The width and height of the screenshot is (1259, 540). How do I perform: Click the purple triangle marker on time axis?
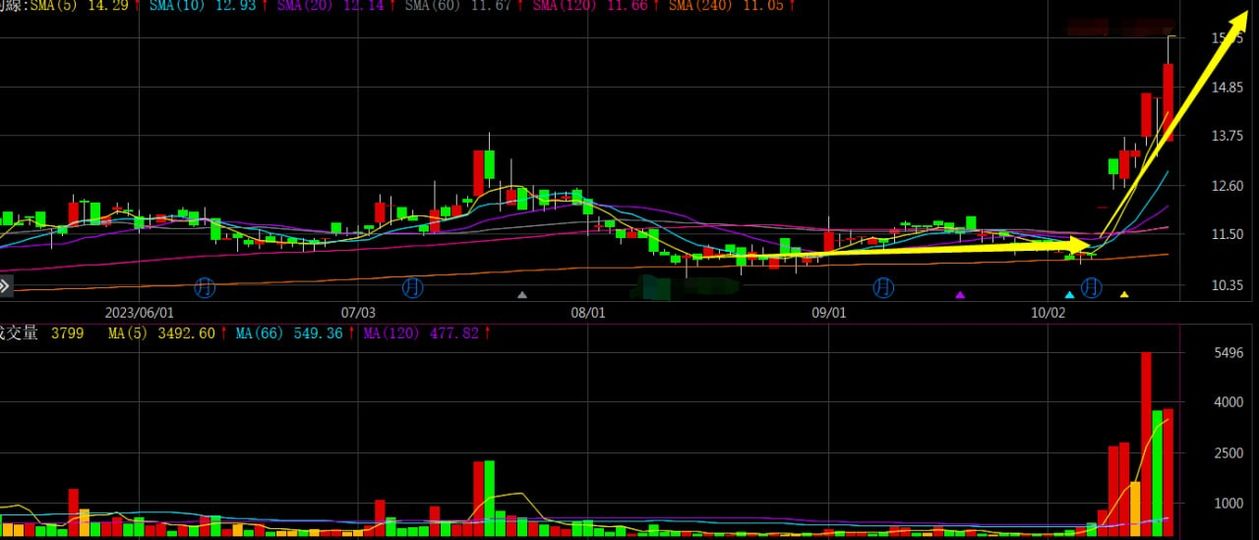click(x=960, y=295)
